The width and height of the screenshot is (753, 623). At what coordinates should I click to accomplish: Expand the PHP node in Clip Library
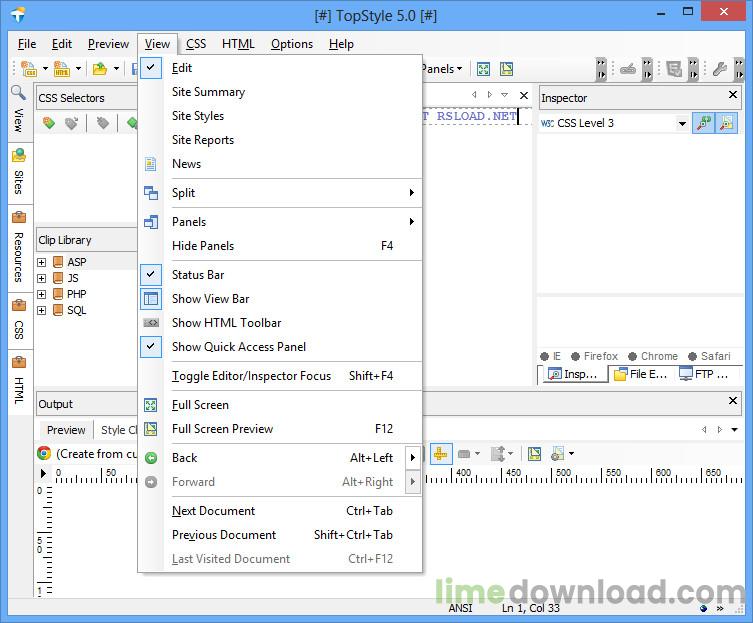click(x=42, y=295)
